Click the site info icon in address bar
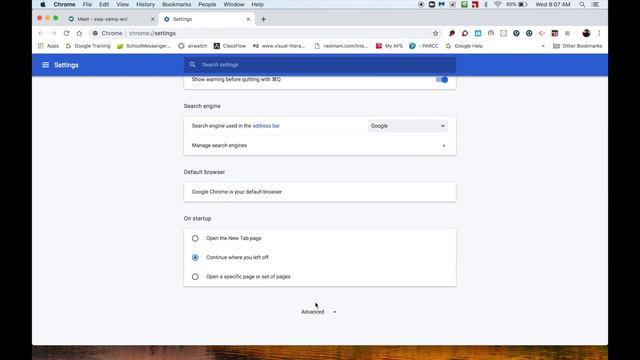Viewport: 640px width, 360px height. (x=95, y=33)
